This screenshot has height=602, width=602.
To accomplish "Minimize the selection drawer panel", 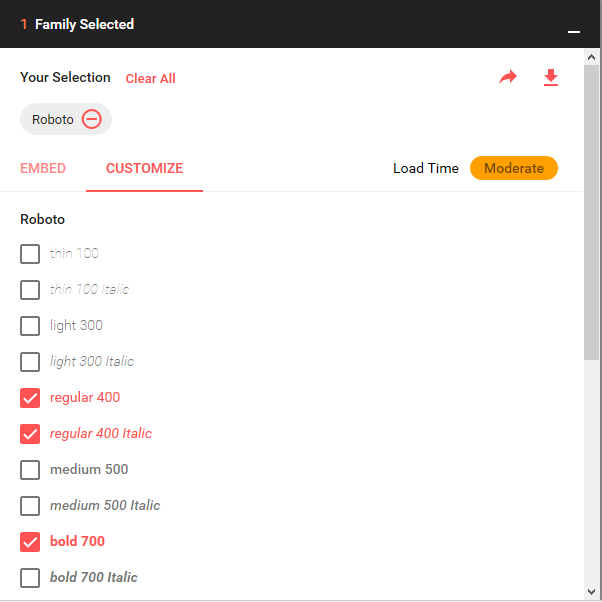I will (574, 32).
